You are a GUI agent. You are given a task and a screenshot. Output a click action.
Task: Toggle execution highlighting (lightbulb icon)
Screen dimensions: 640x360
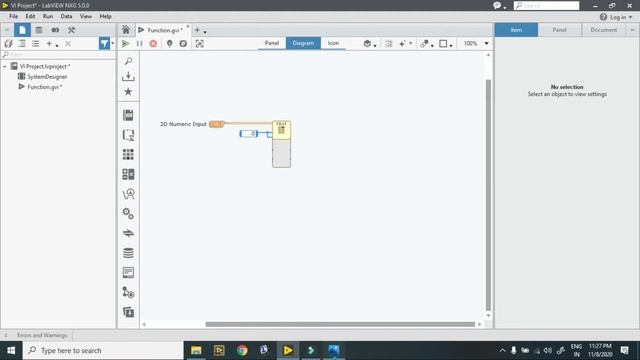[169, 43]
